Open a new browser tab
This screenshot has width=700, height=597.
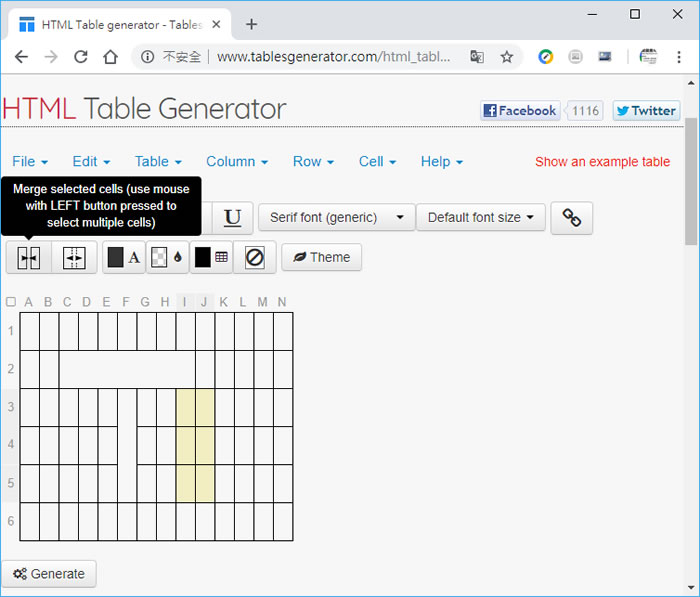[x=251, y=24]
